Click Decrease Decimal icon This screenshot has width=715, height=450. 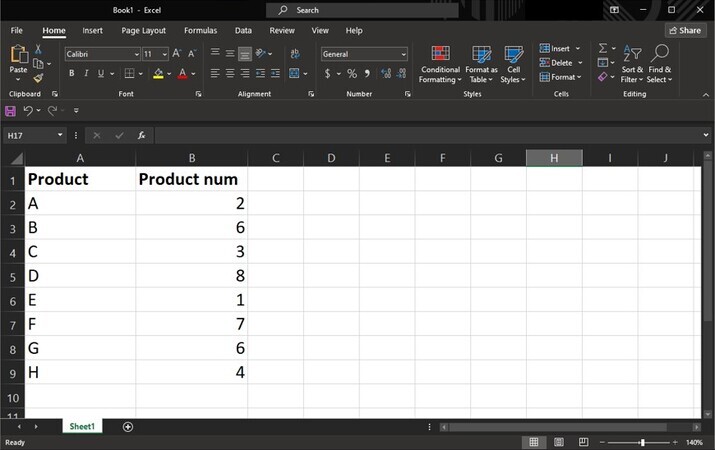tap(401, 73)
